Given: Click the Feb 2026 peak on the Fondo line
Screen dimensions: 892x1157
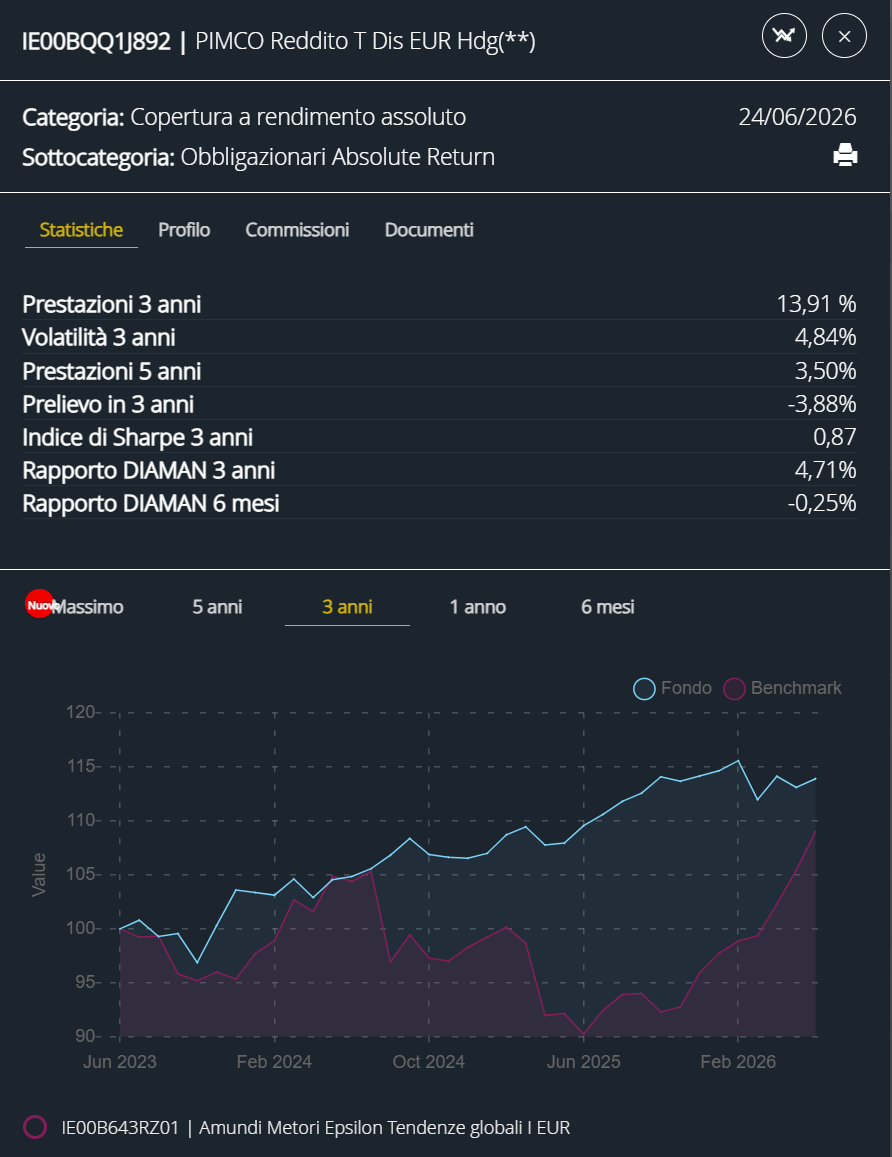Looking at the screenshot, I should click(739, 761).
